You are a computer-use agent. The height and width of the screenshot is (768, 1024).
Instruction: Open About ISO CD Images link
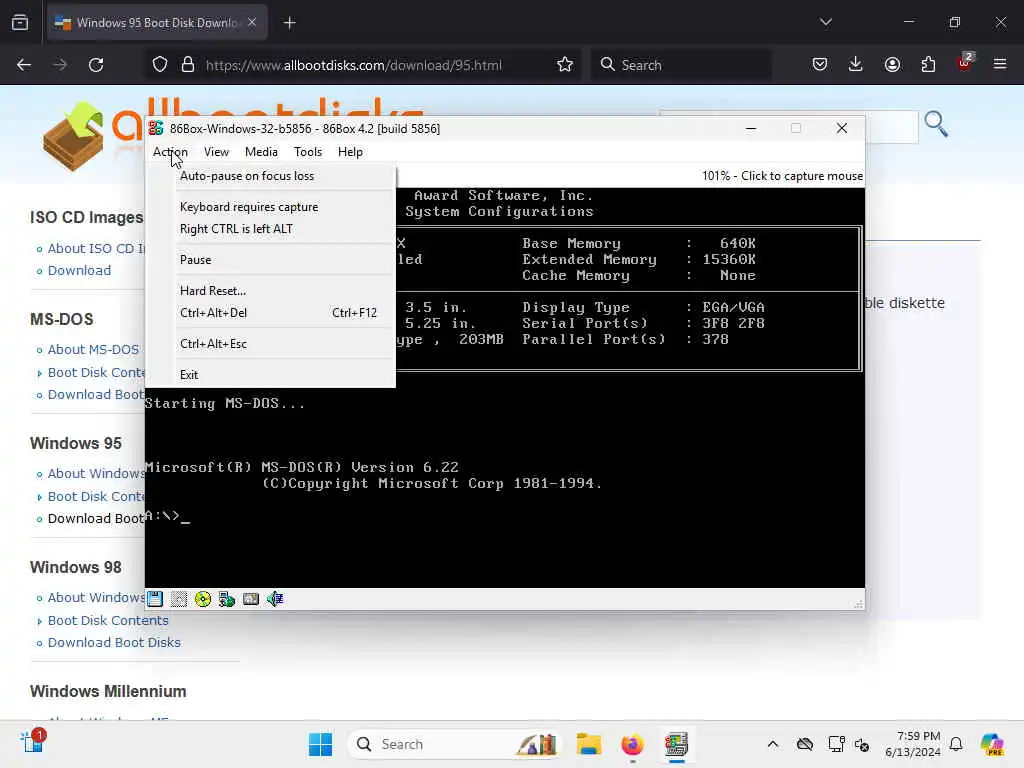(96, 248)
